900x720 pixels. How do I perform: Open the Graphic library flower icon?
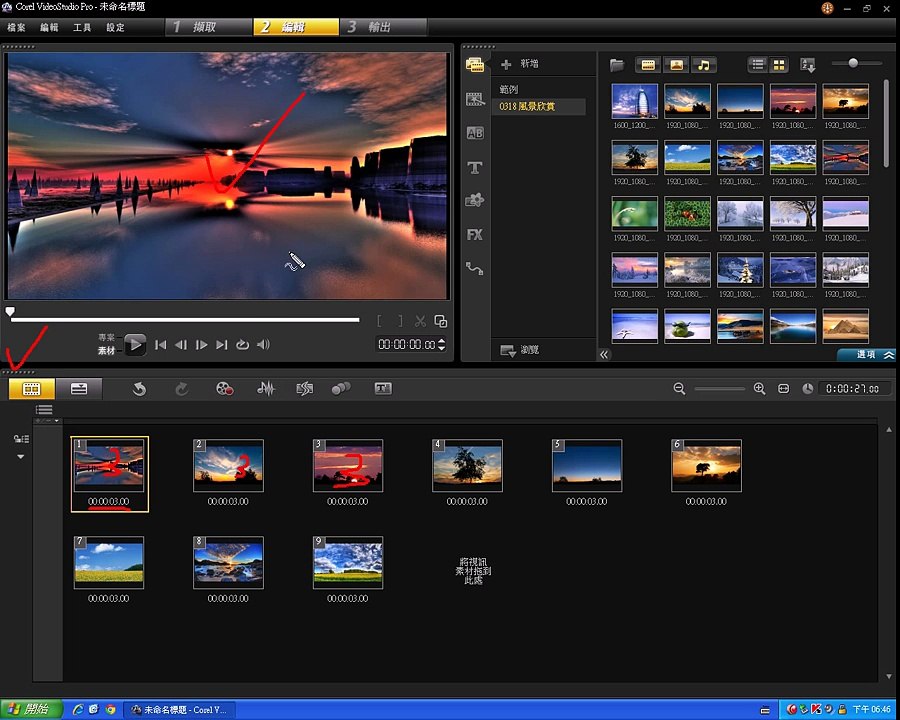(475, 200)
